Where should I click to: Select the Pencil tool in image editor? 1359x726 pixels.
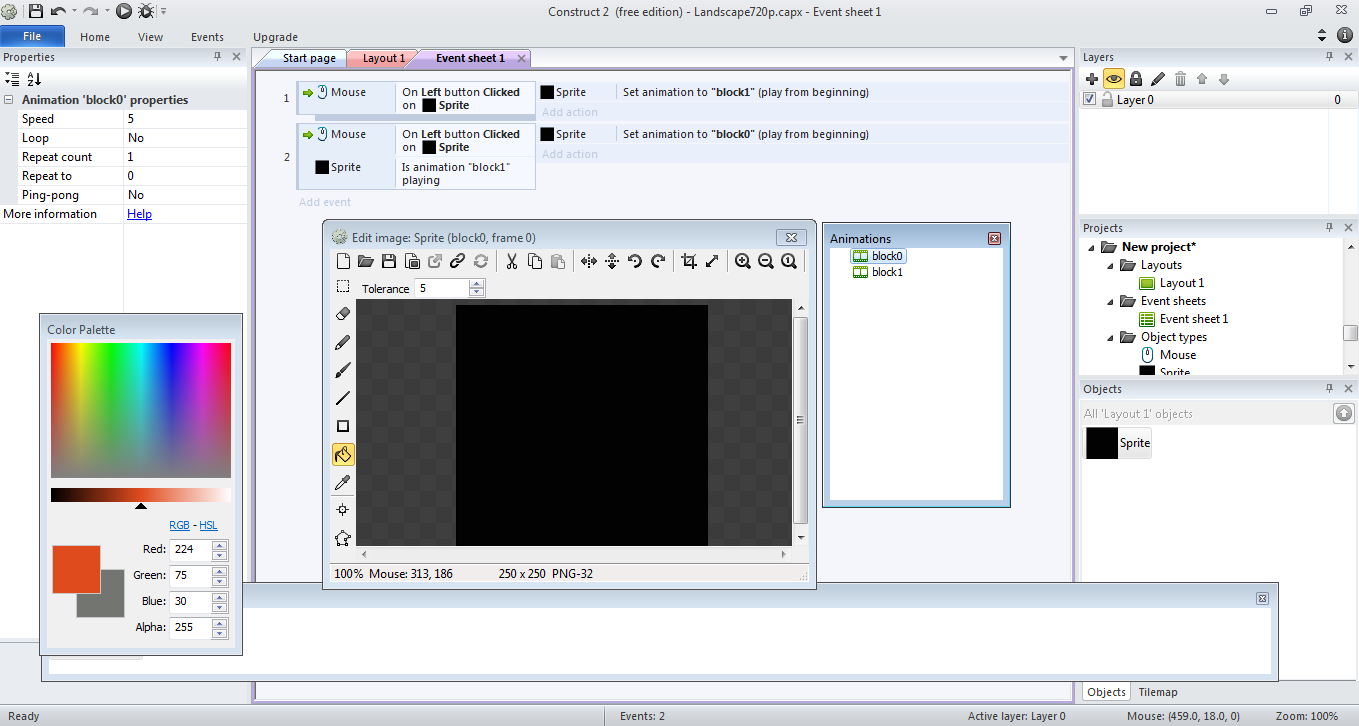343,342
